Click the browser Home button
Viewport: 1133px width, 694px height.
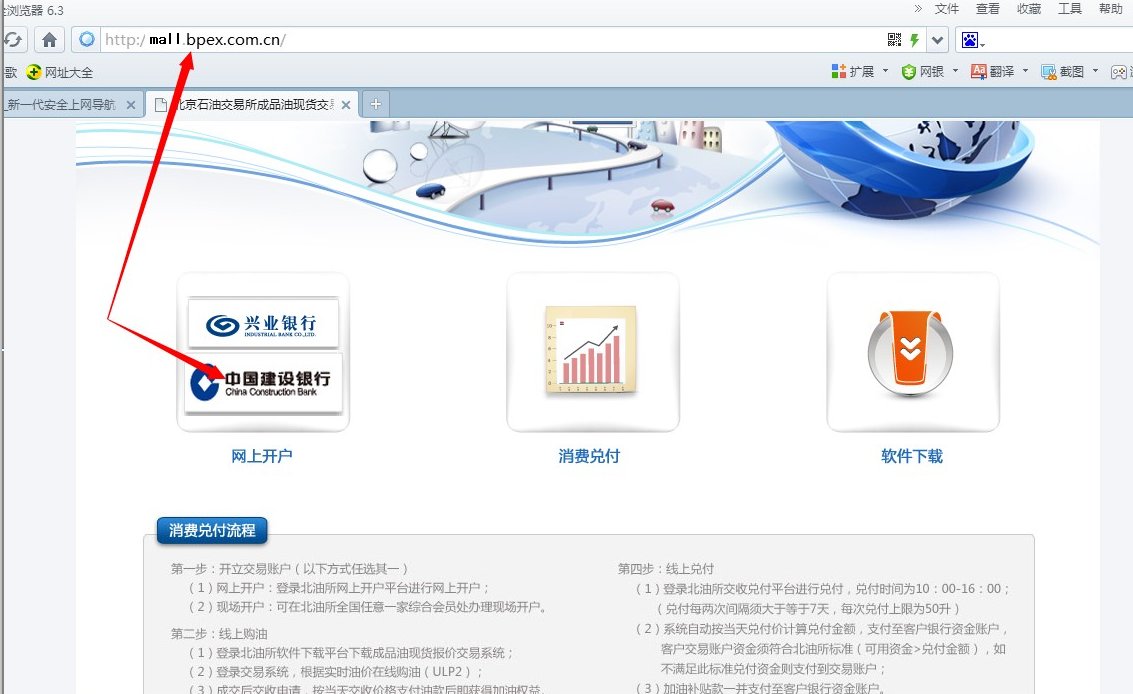click(50, 40)
